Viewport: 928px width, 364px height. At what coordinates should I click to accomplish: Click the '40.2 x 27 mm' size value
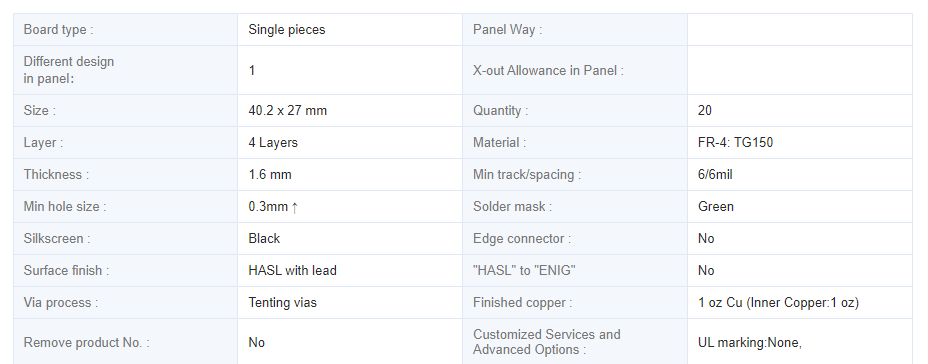[x=288, y=111]
